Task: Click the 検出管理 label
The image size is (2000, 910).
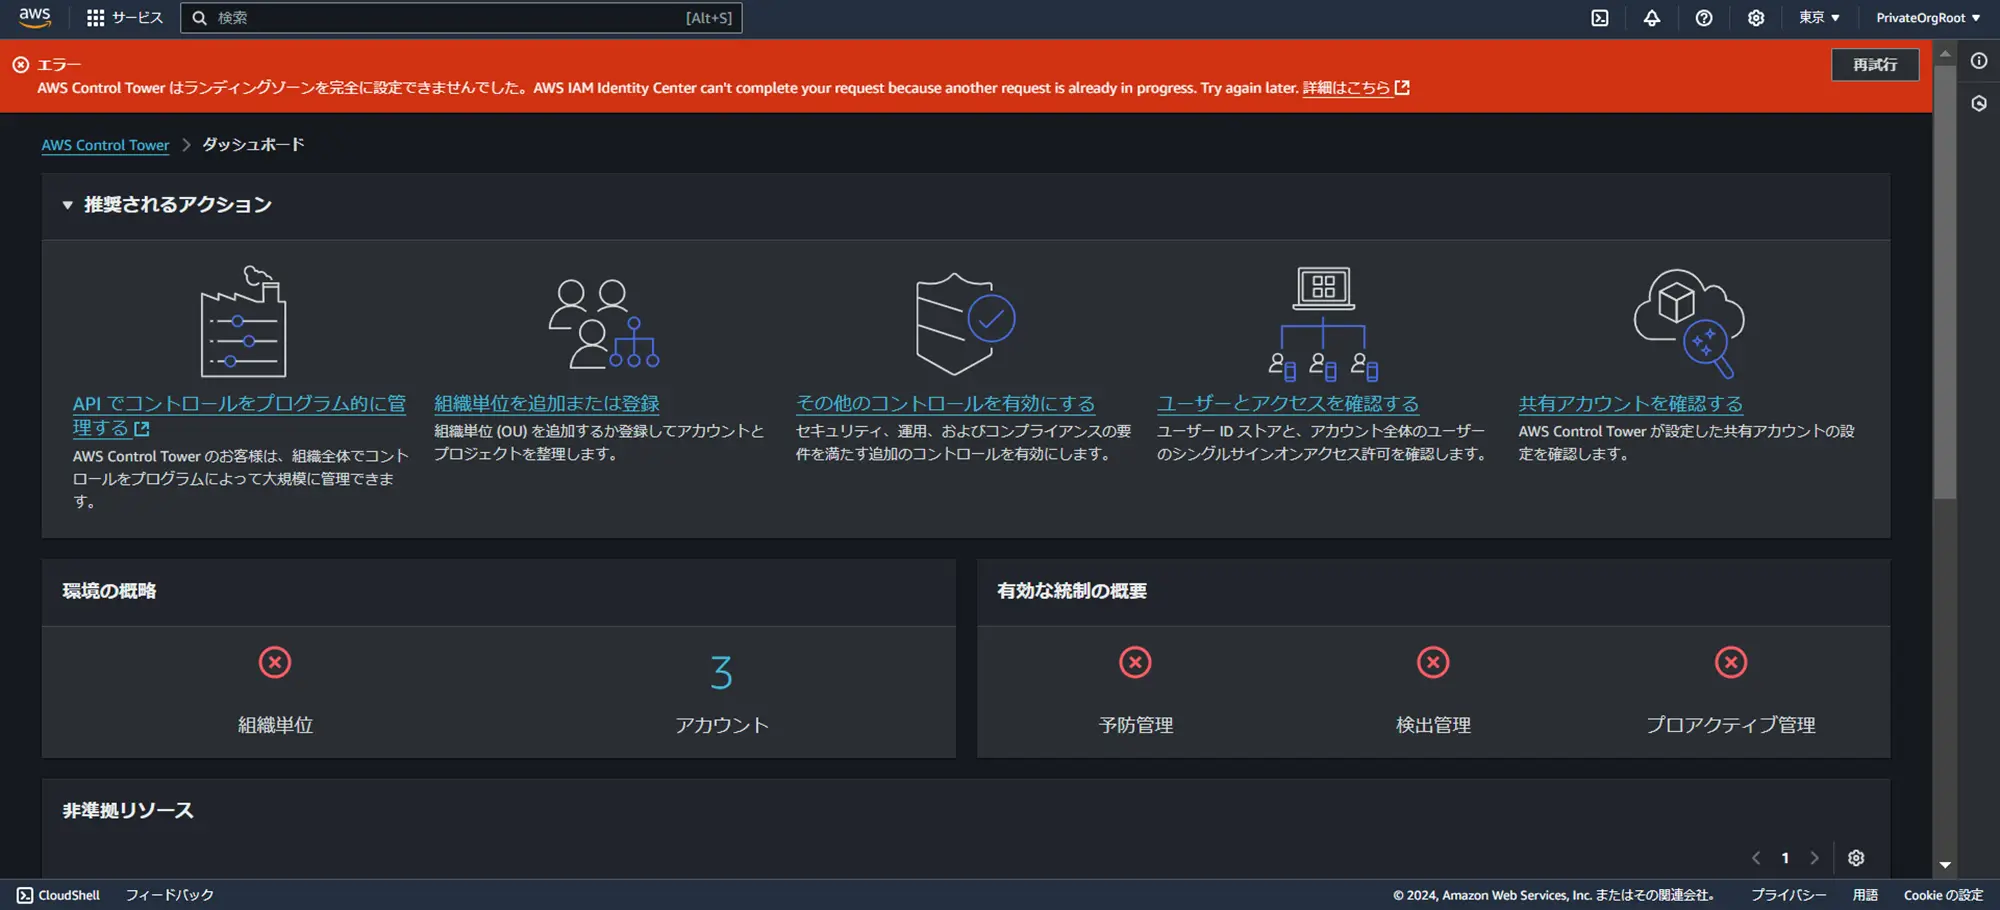Action: [1433, 725]
